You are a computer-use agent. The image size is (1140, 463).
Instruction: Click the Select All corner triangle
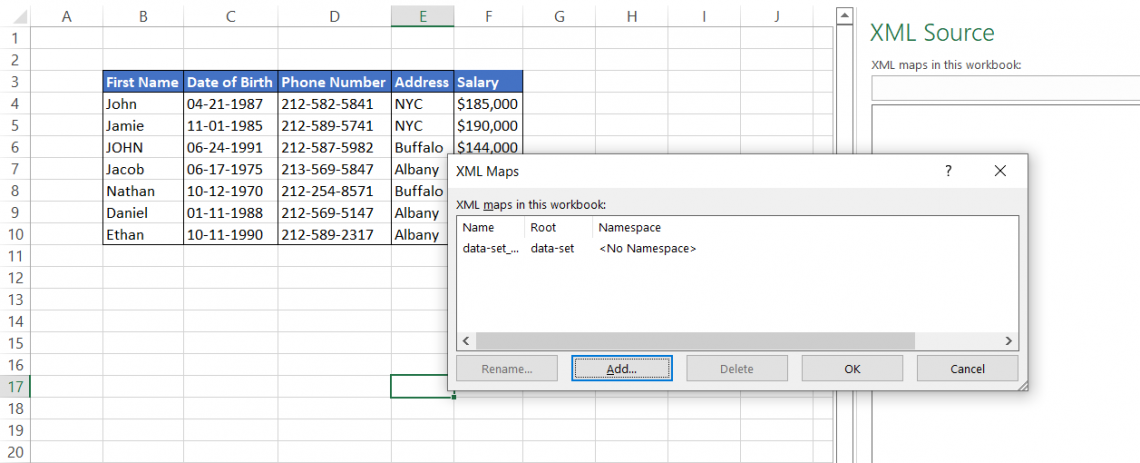17,16
